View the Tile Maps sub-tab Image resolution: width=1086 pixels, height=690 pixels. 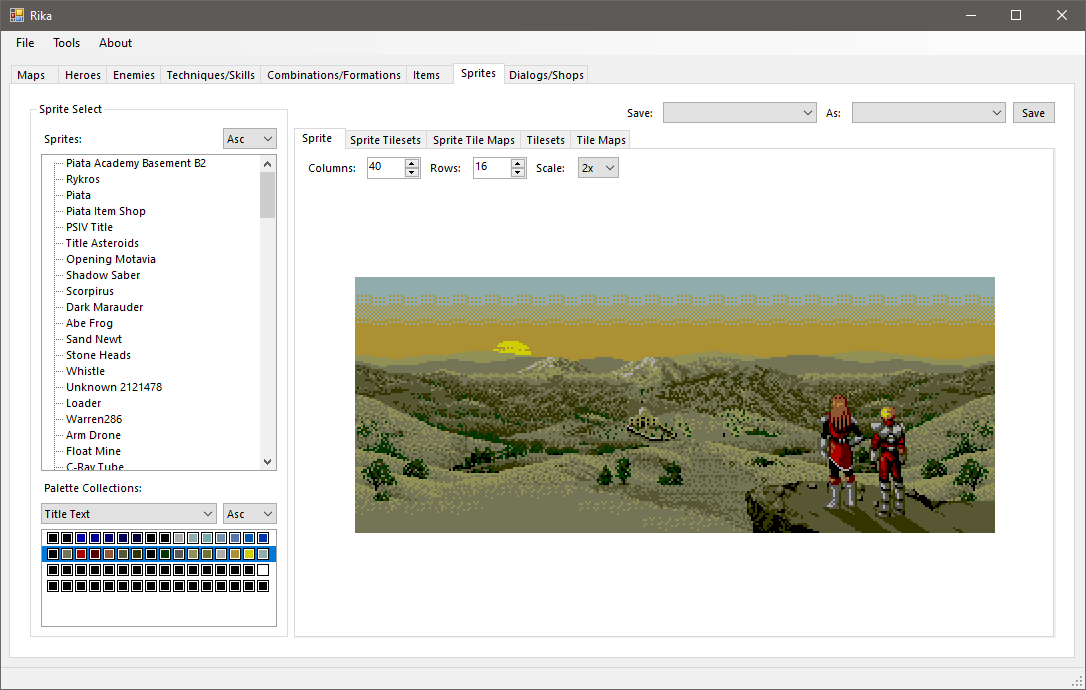(x=600, y=140)
